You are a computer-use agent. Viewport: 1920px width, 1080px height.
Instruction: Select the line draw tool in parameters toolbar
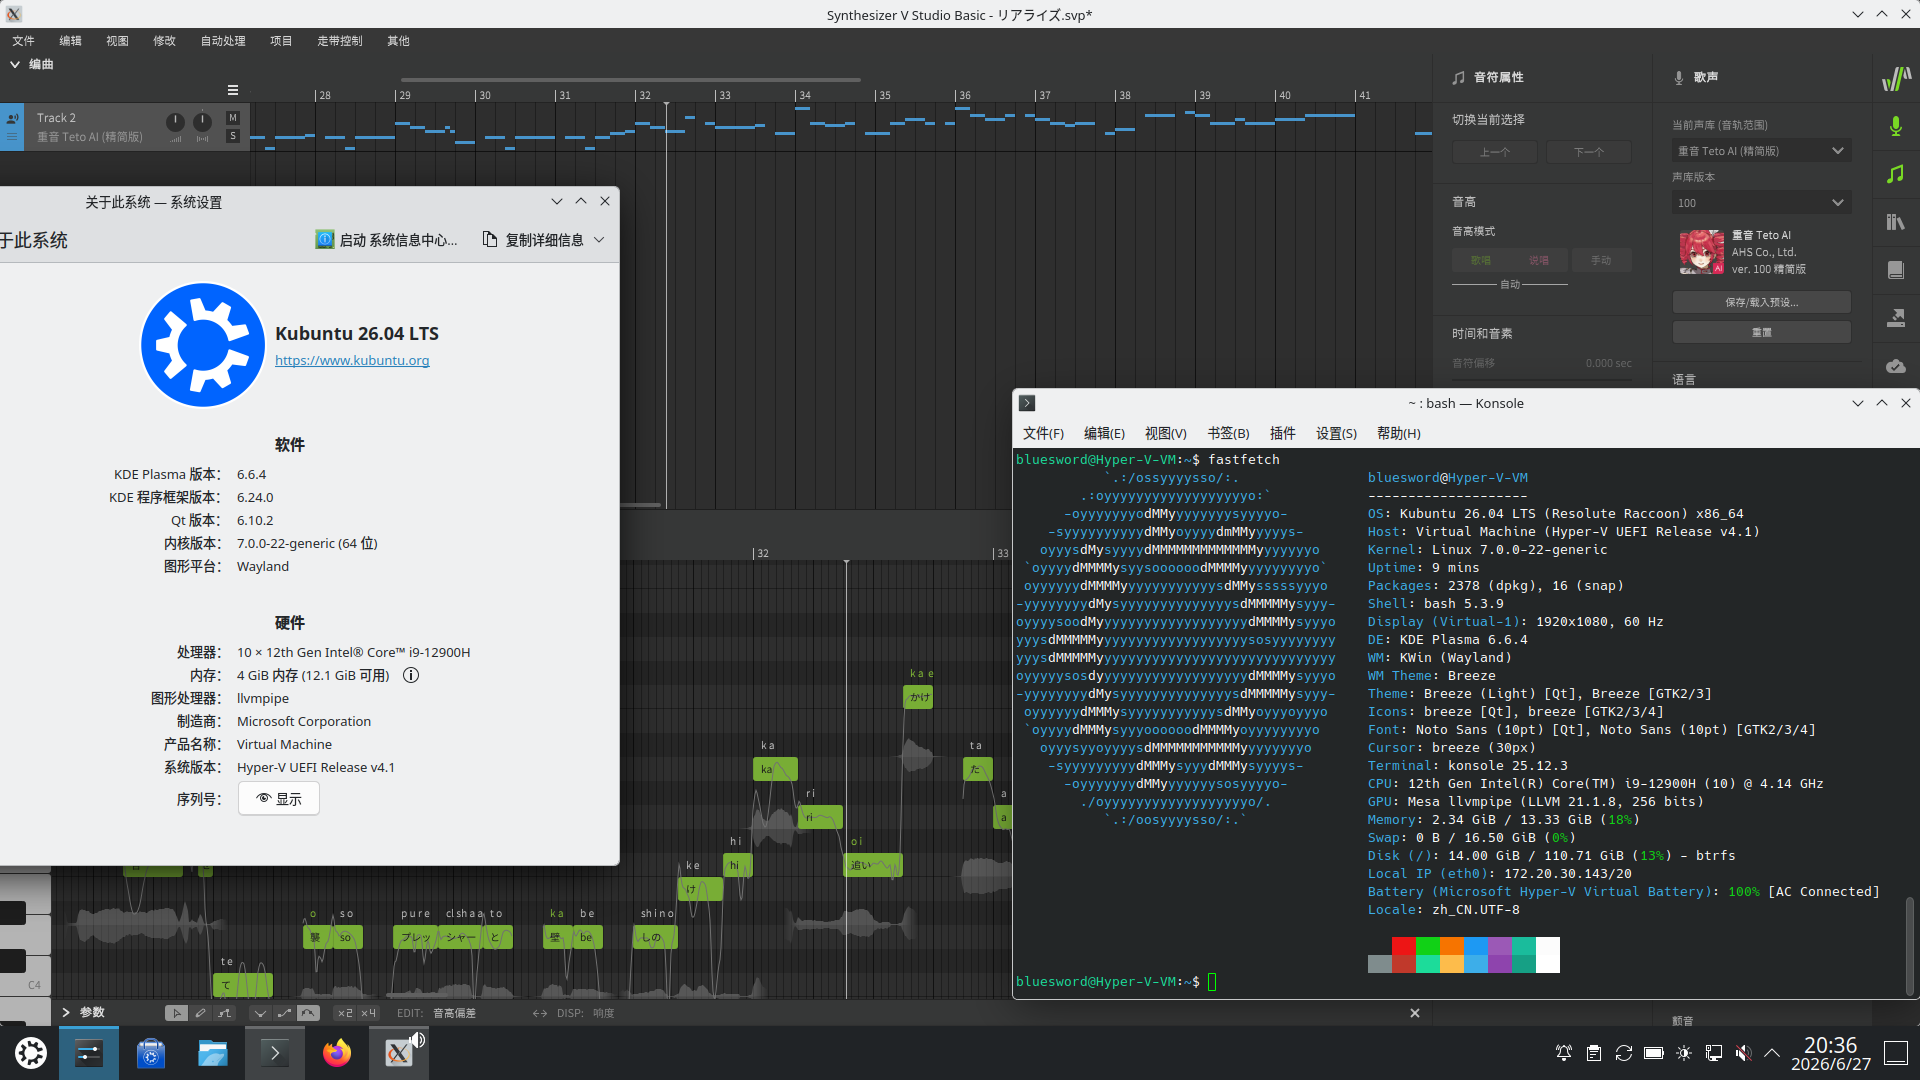(224, 1013)
